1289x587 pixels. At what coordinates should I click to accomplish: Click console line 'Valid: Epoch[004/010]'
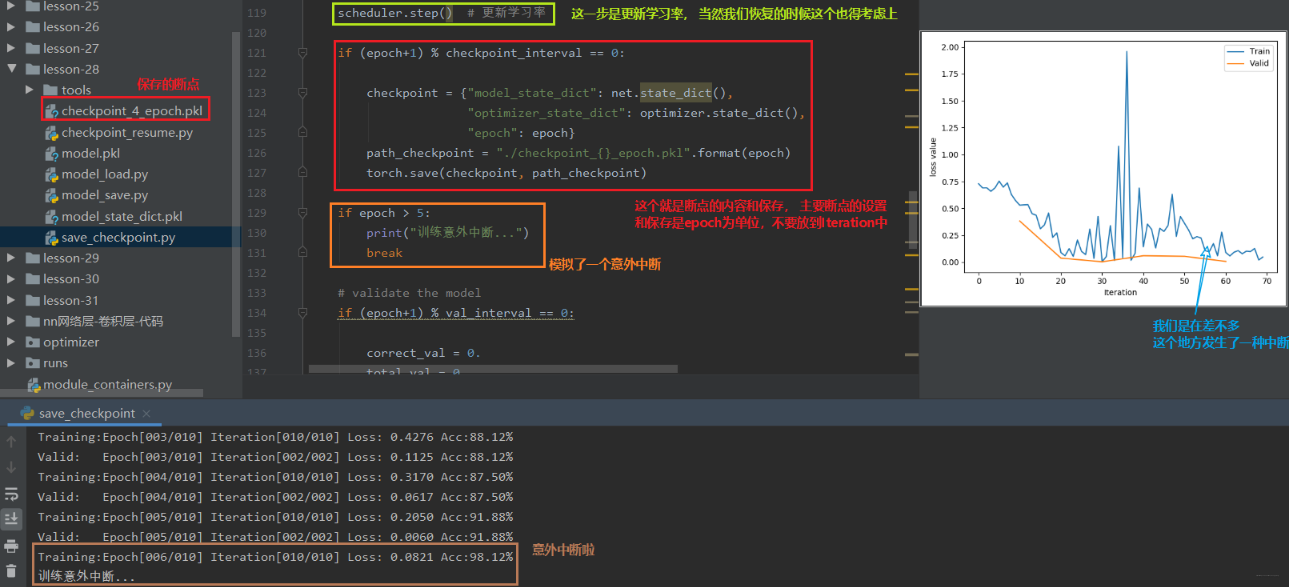click(x=275, y=497)
